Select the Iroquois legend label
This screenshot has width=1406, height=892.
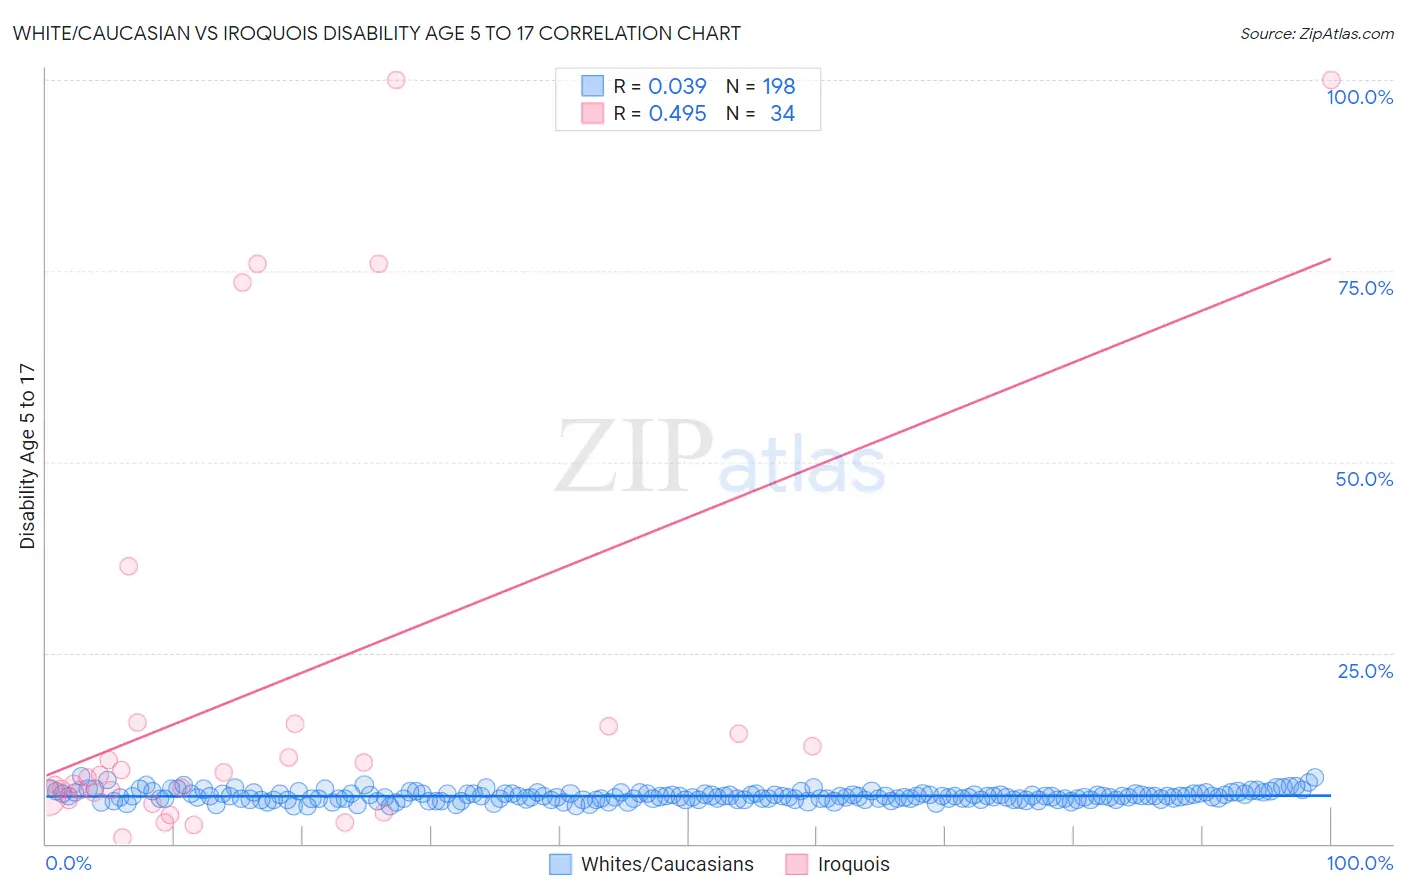[x=853, y=864]
